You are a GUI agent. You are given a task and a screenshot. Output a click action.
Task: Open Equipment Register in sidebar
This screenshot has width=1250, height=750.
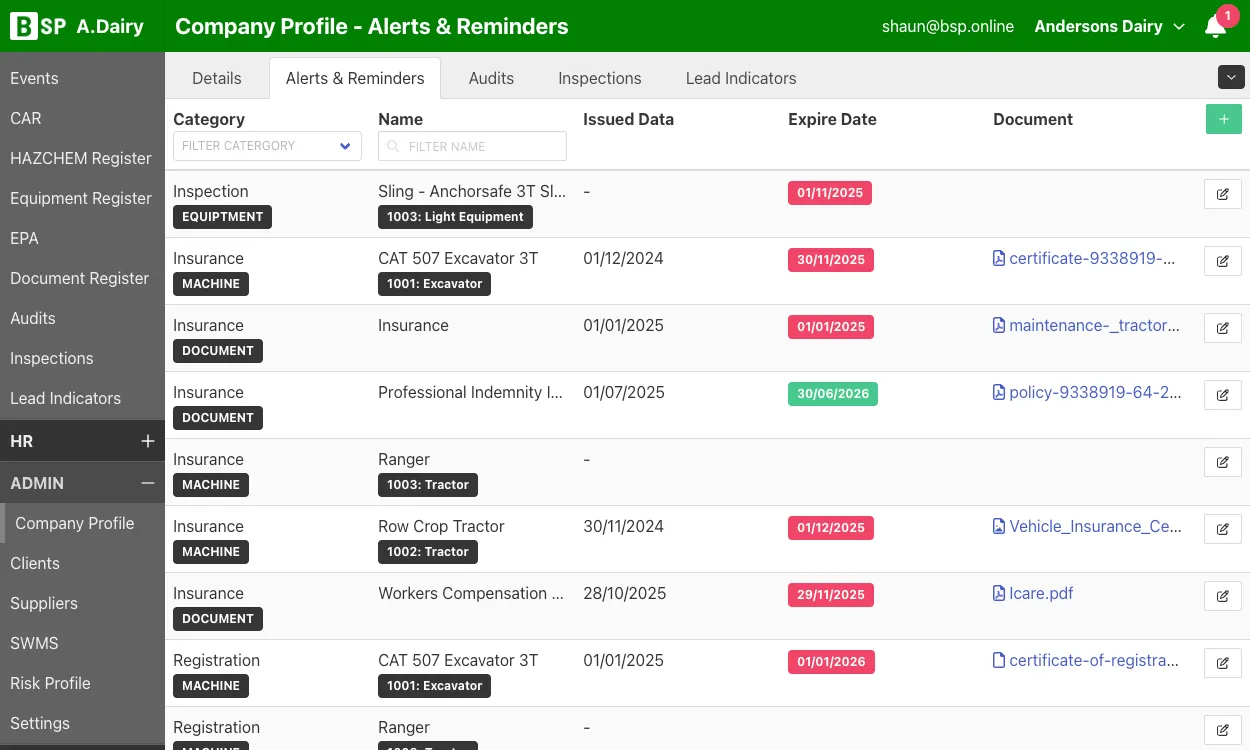[82, 198]
